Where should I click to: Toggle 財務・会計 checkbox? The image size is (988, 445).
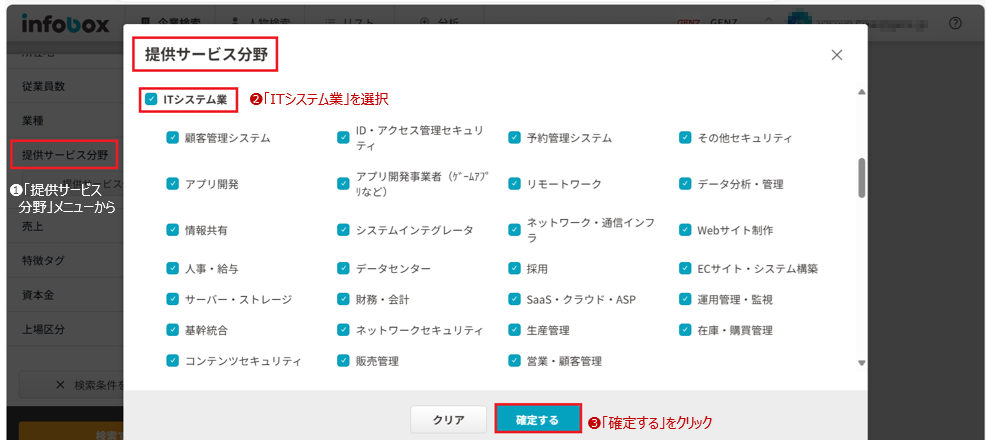coord(343,299)
